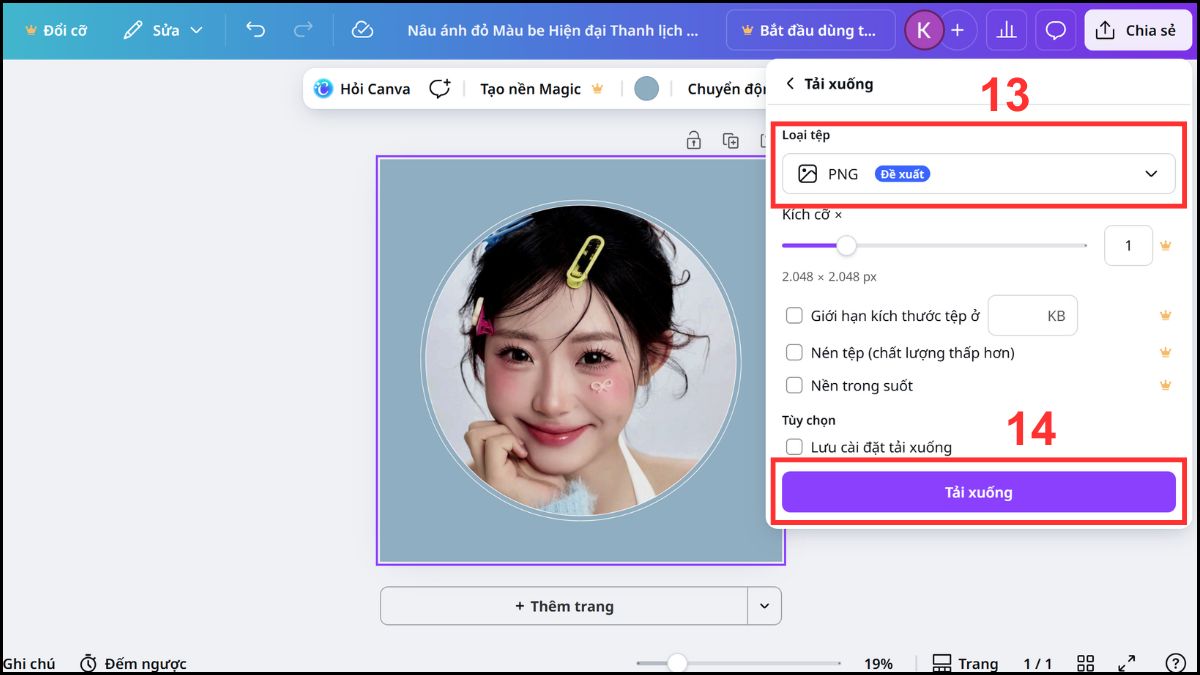Enable Lưu cài đặt tải xuống option
Viewport: 1200px width, 675px height.
pos(795,447)
